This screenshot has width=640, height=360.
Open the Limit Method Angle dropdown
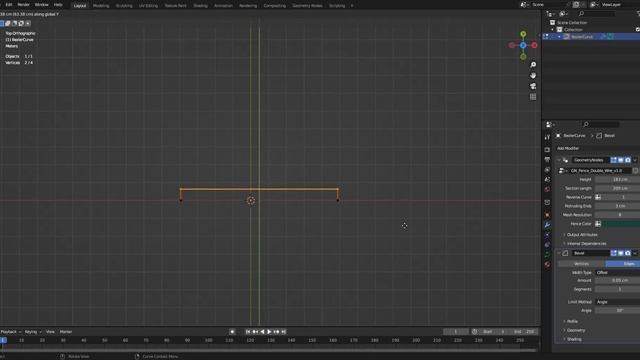618,302
